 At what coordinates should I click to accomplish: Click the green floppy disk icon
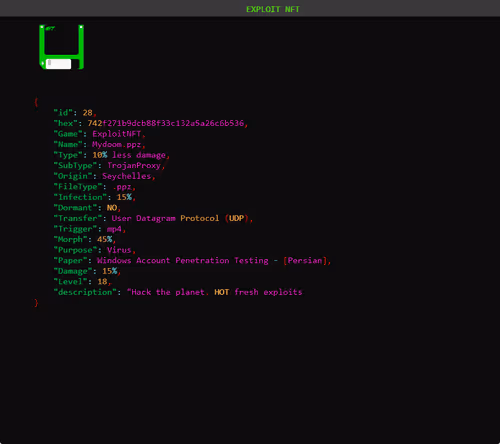tap(61, 47)
